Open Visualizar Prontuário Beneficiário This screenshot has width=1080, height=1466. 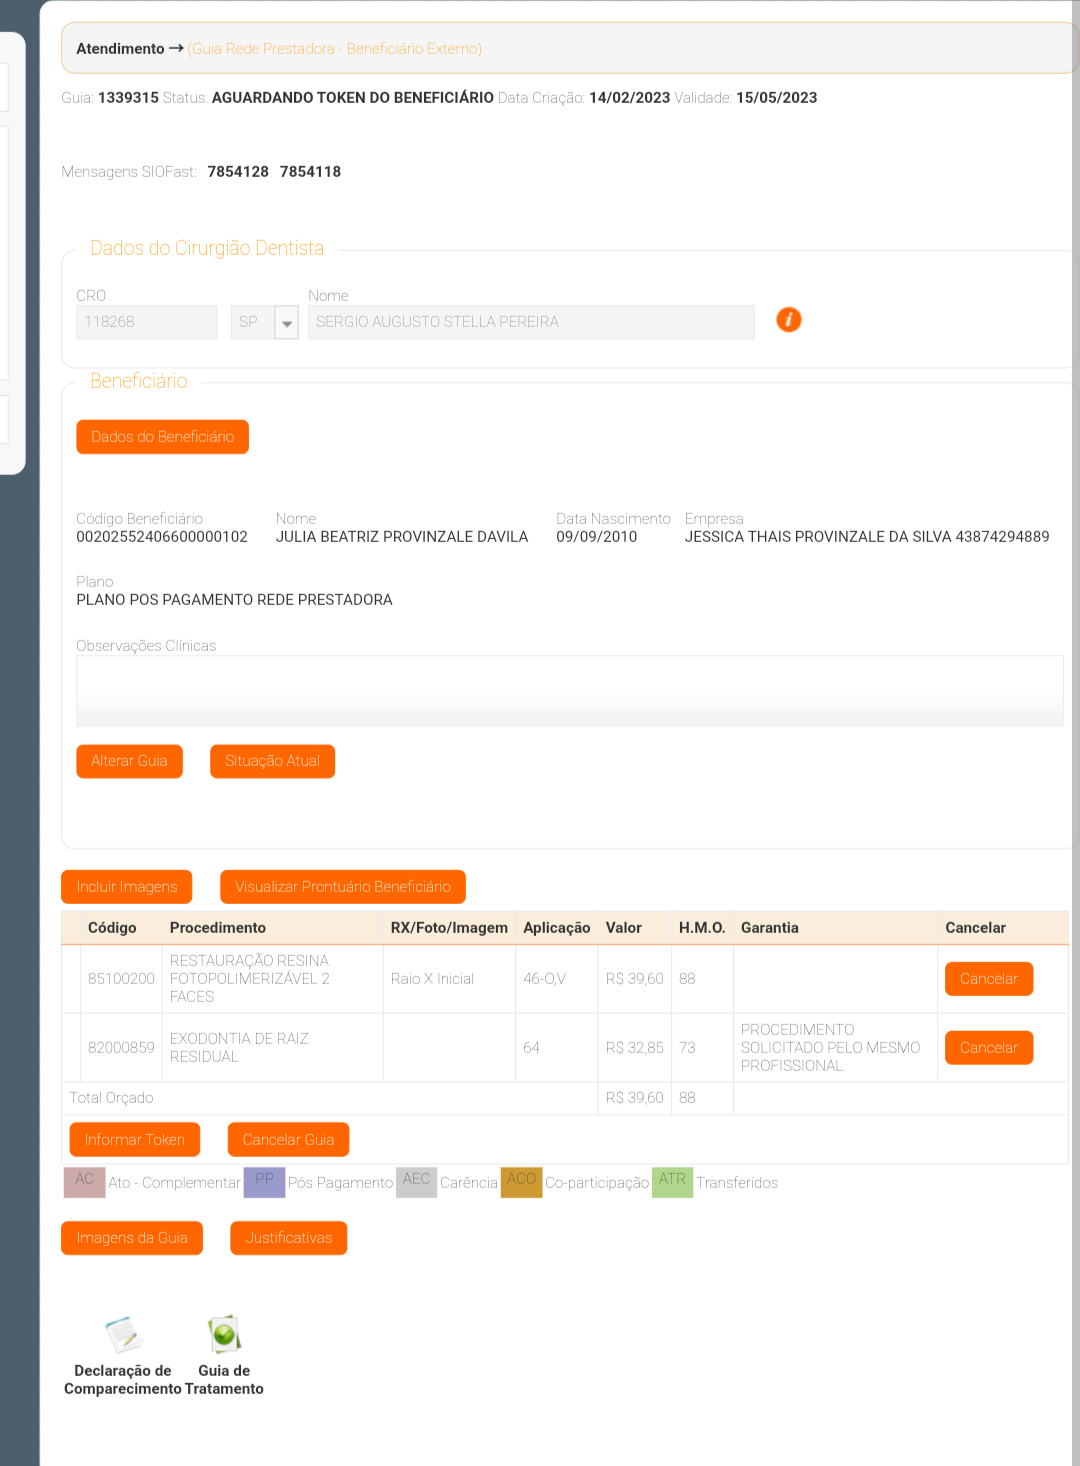[x=342, y=887]
